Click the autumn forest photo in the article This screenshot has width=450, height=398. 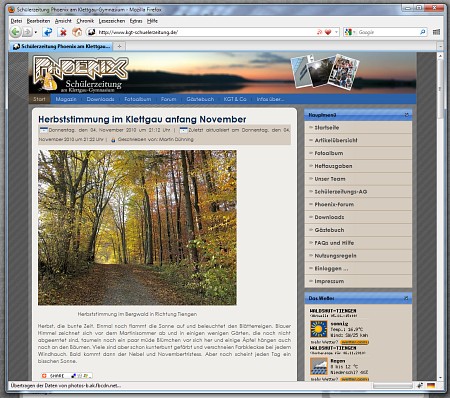[137, 228]
